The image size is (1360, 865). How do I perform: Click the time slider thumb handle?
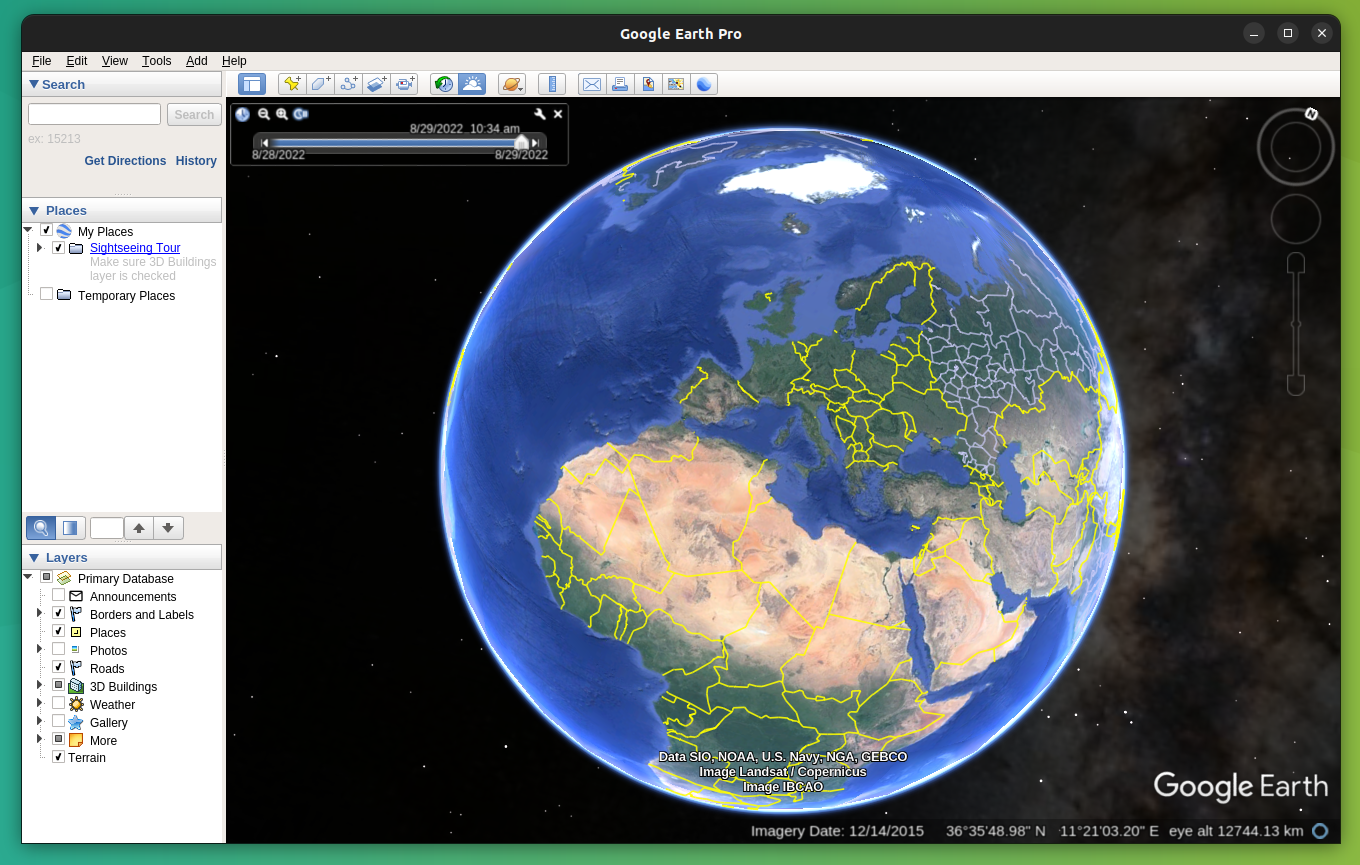(521, 143)
